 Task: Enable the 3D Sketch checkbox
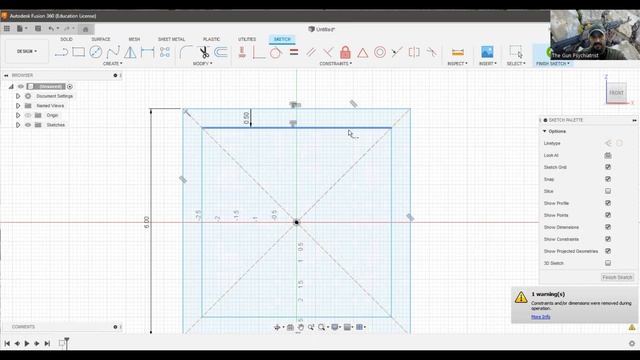pyautogui.click(x=608, y=263)
